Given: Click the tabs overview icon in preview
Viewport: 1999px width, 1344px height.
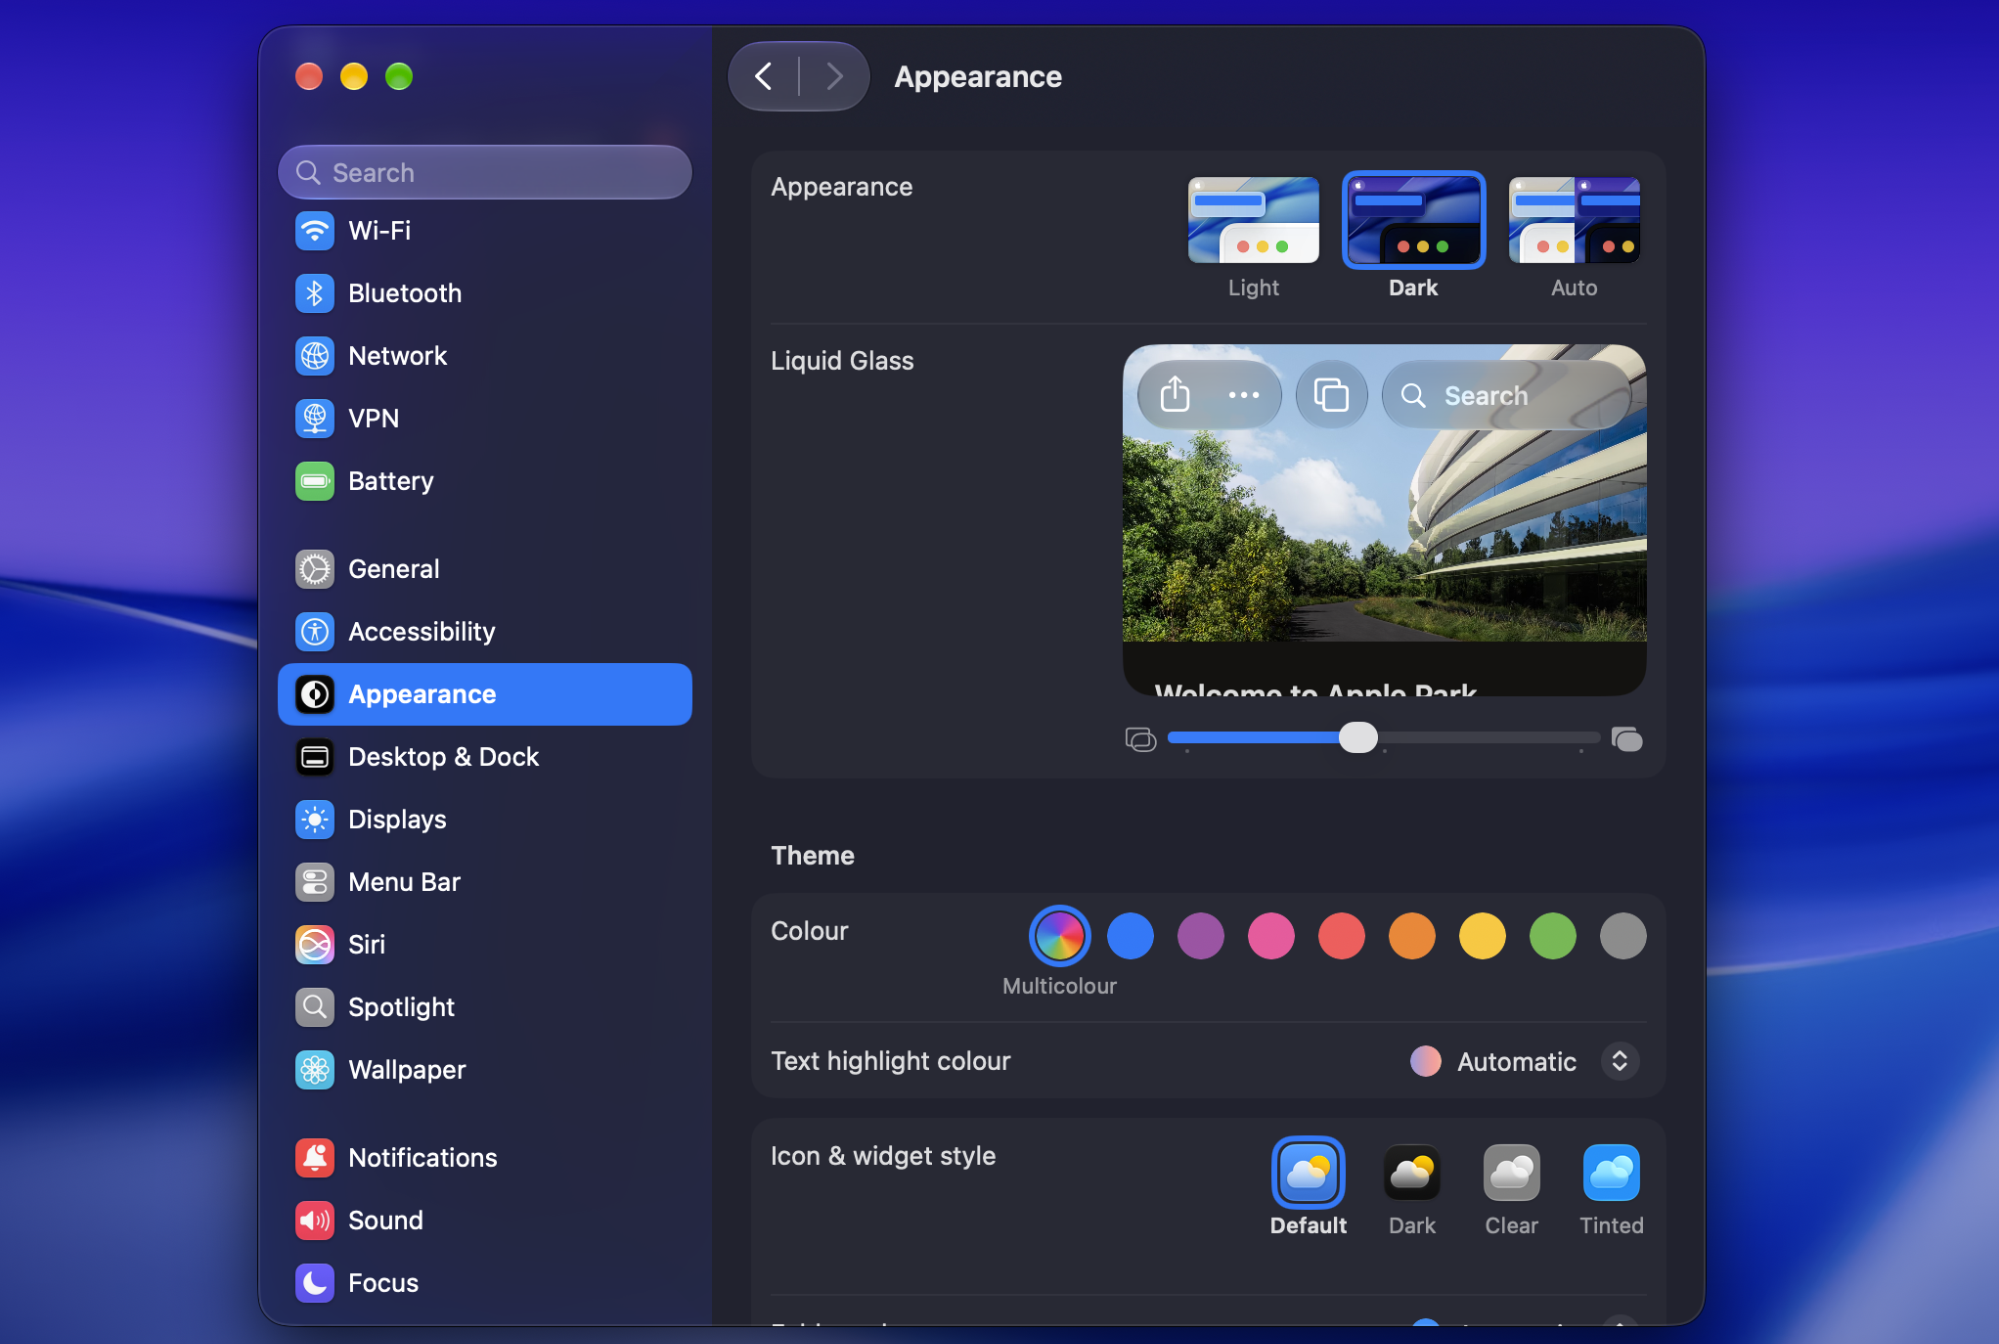Looking at the screenshot, I should point(1331,395).
